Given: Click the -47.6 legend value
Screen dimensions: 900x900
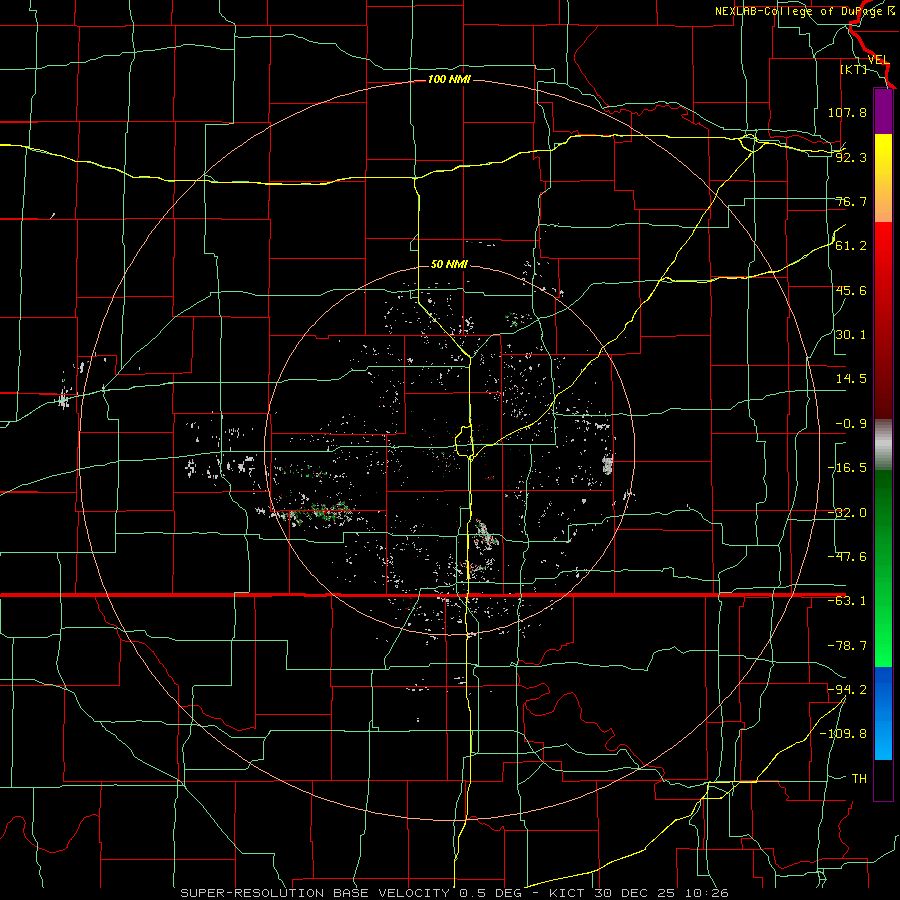Looking at the screenshot, I should click(847, 557).
